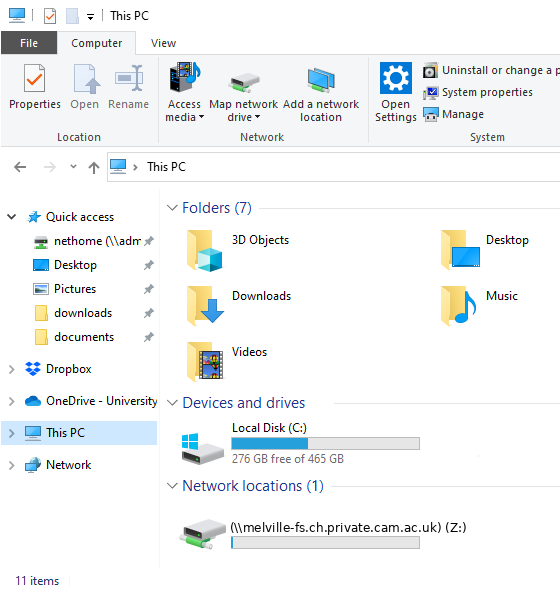Open the File menu tab
The image size is (560, 593).
tap(29, 43)
